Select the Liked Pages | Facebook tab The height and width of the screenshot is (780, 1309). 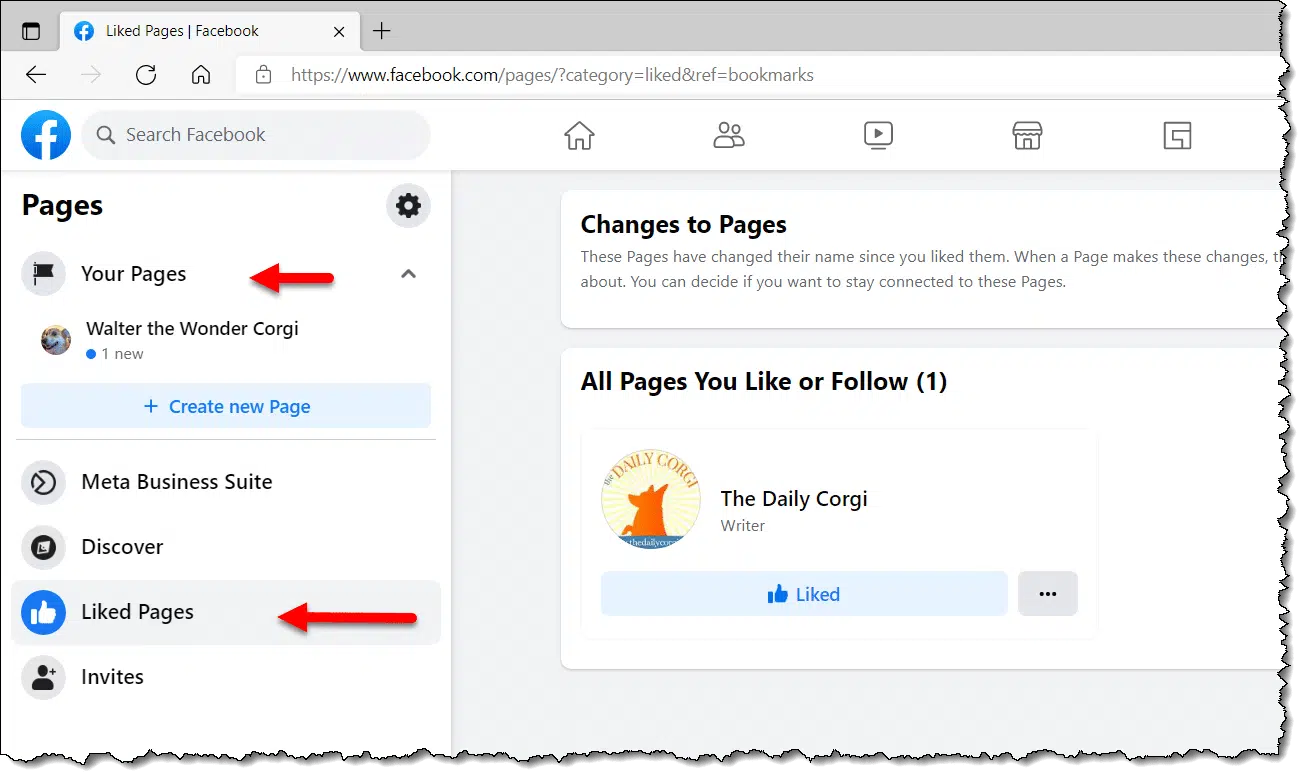[210, 31]
